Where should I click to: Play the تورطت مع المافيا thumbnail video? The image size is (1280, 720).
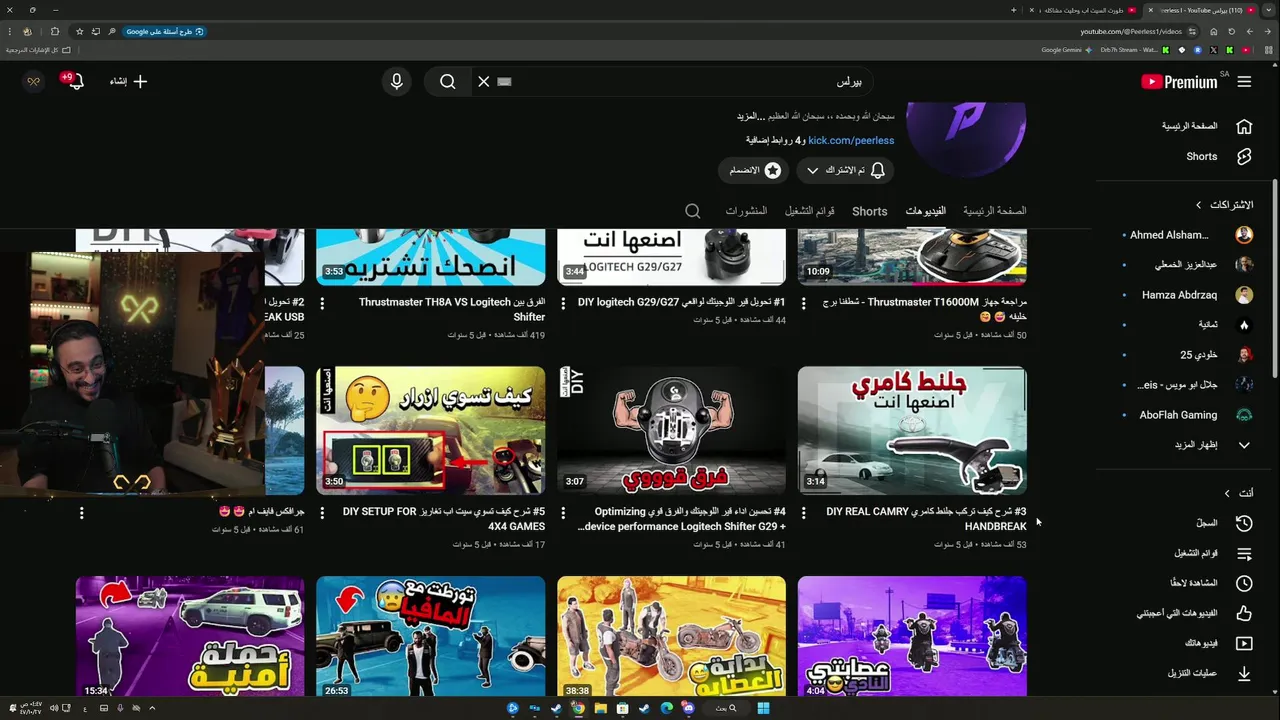tap(431, 636)
